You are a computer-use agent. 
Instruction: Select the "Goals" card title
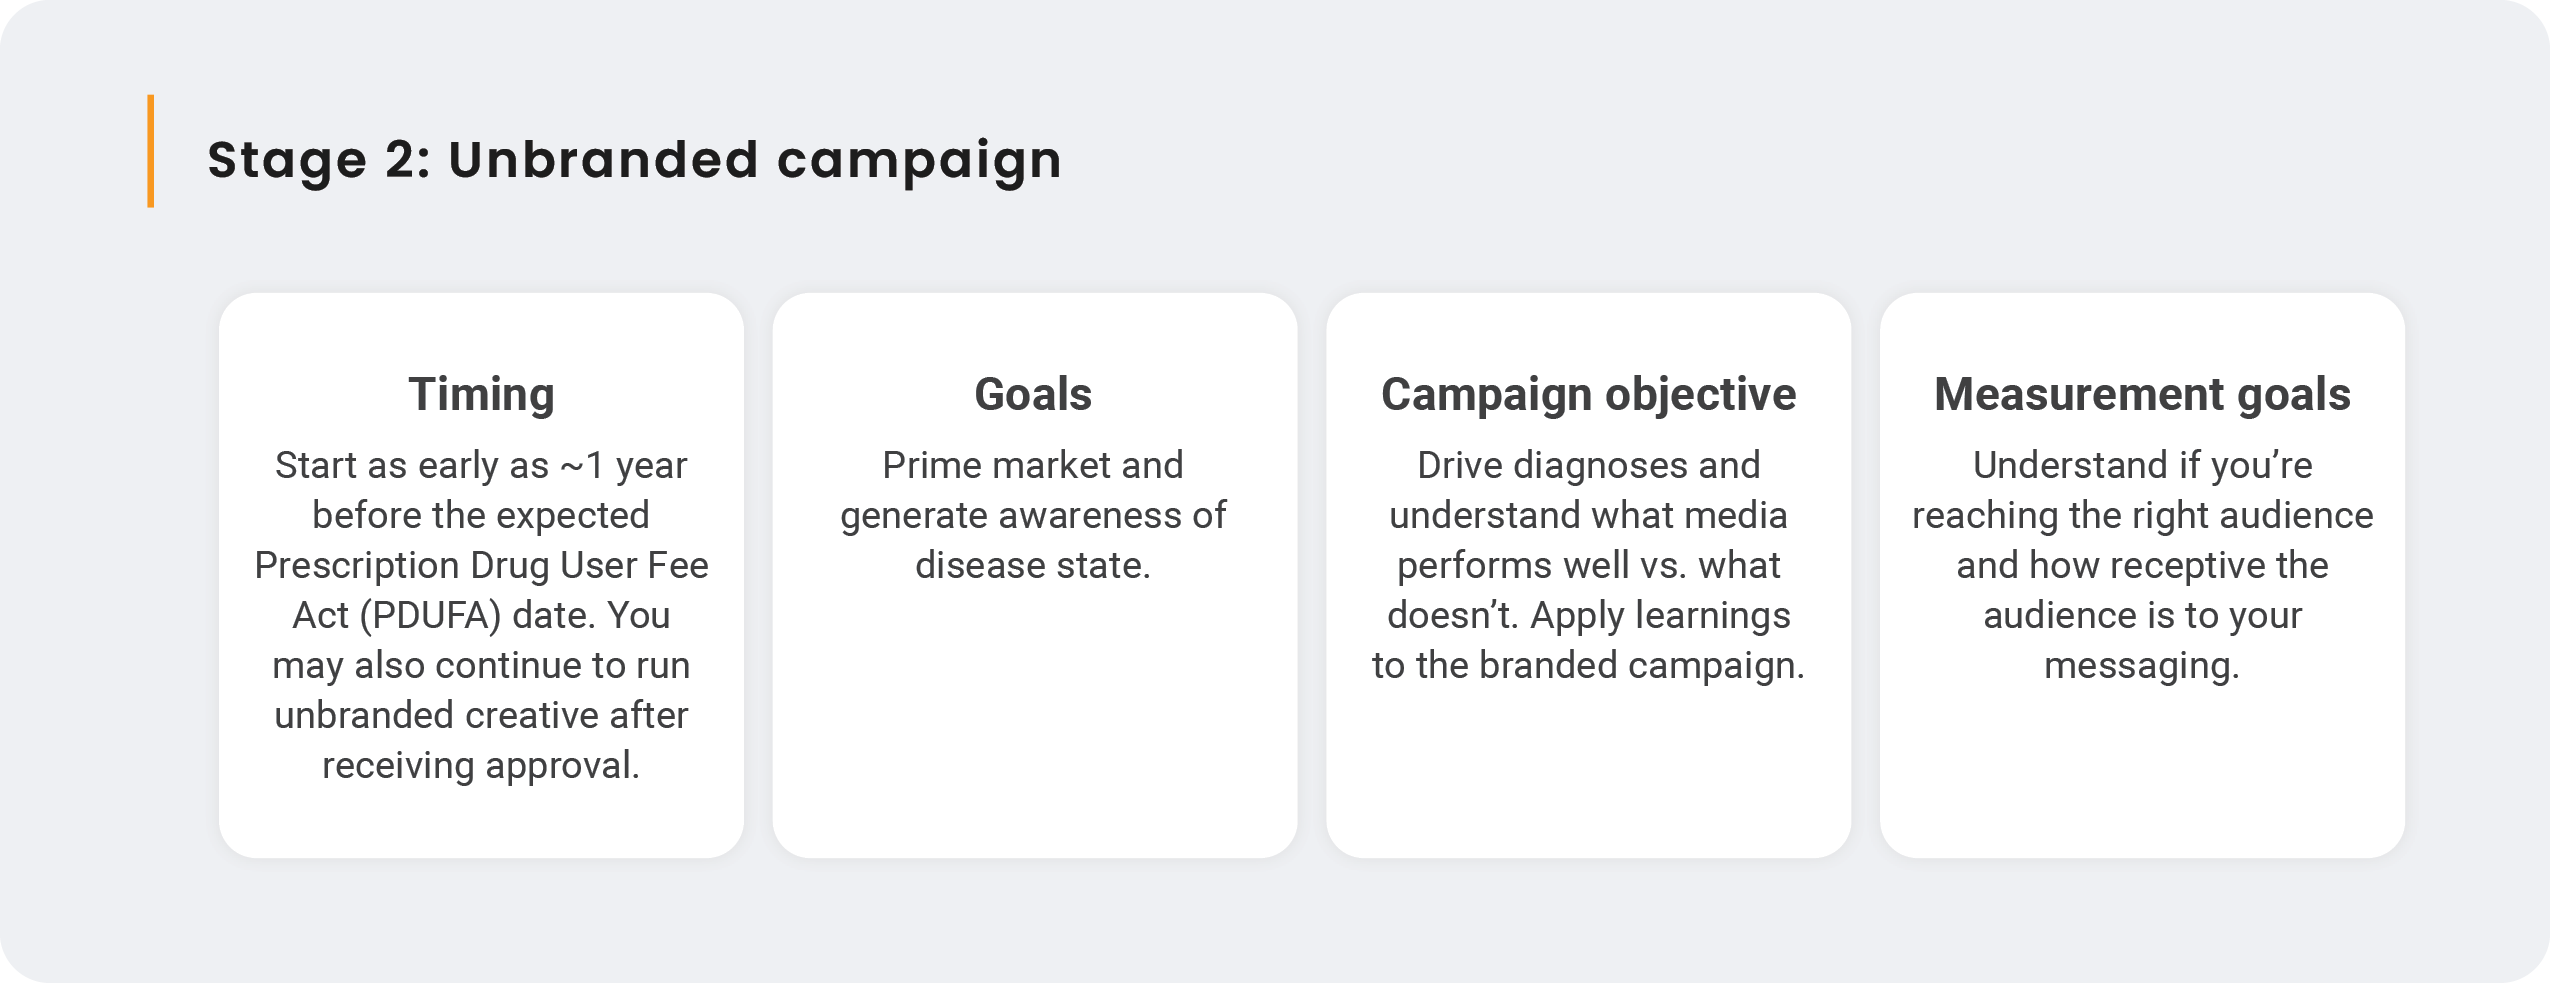pyautogui.click(x=1033, y=394)
